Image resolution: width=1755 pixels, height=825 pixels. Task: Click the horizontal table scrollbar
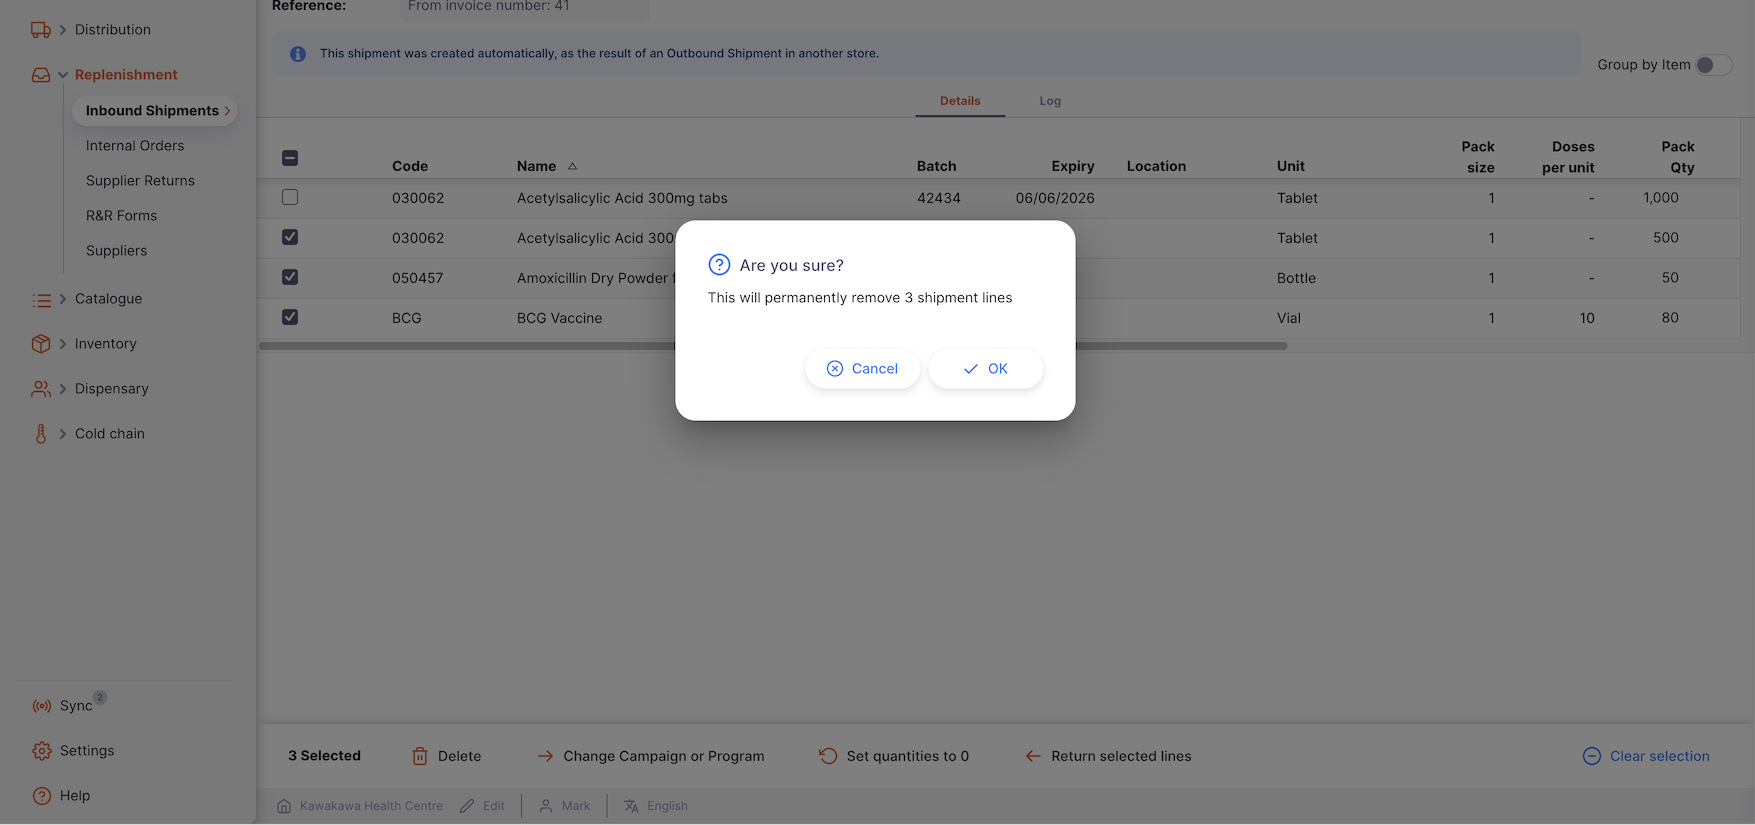[1180, 346]
